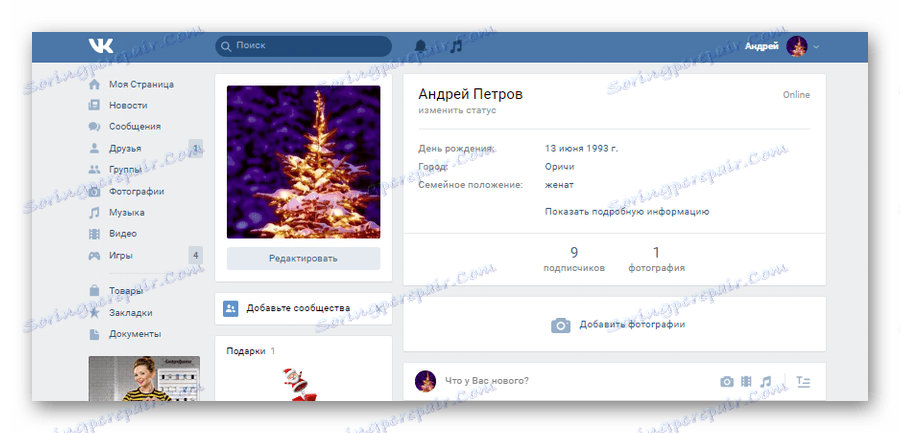Viewport: 900px width, 433px height.
Task: Expand Показать подробную информацию
Action: (x=627, y=211)
